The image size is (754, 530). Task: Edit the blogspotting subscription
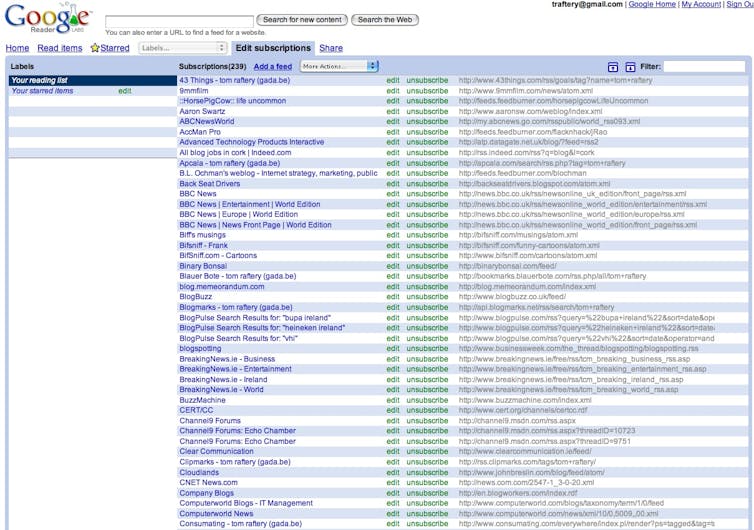coord(393,348)
